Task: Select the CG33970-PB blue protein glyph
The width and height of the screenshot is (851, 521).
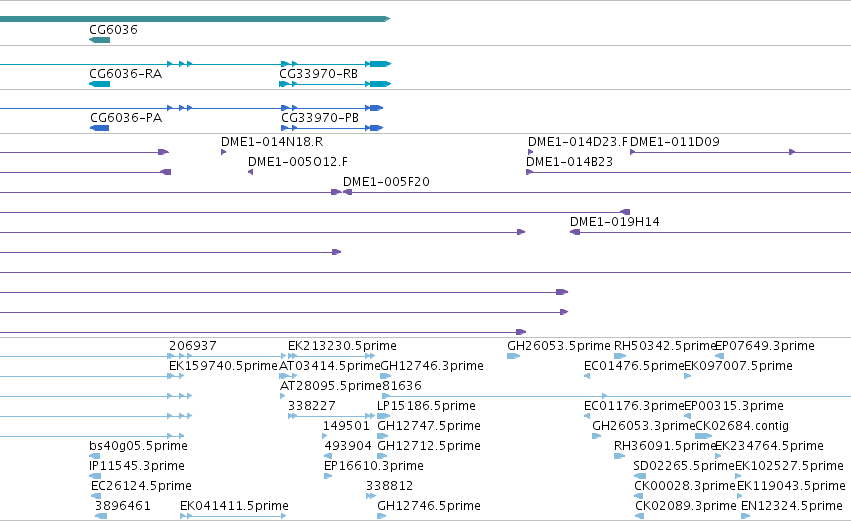Action: [x=332, y=128]
